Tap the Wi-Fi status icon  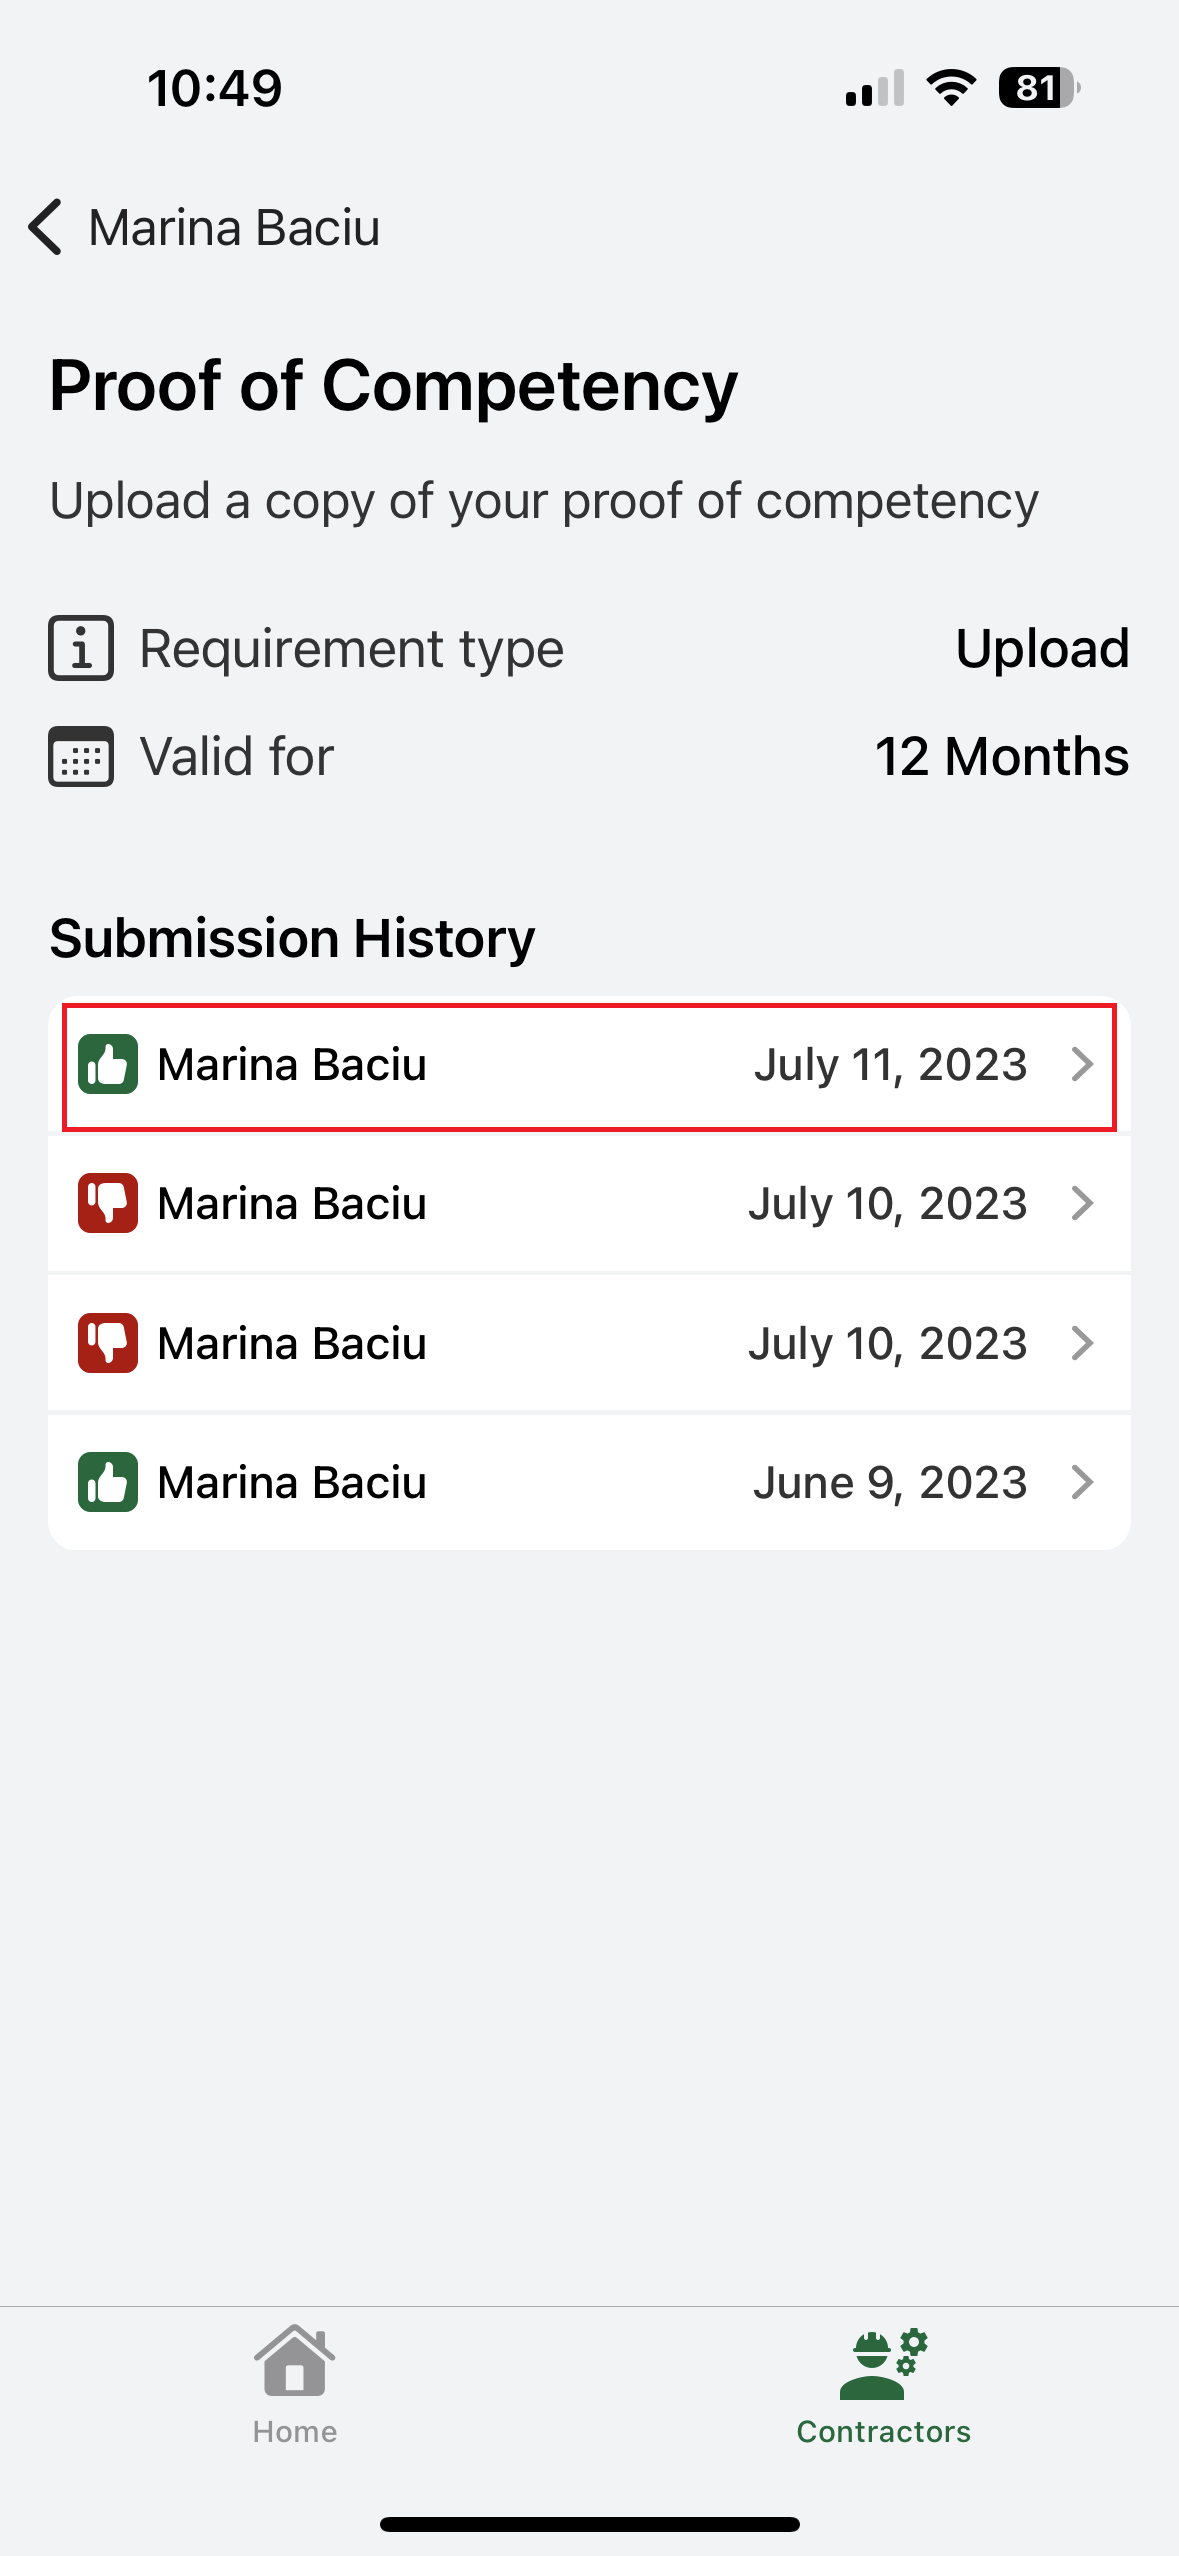[x=951, y=88]
